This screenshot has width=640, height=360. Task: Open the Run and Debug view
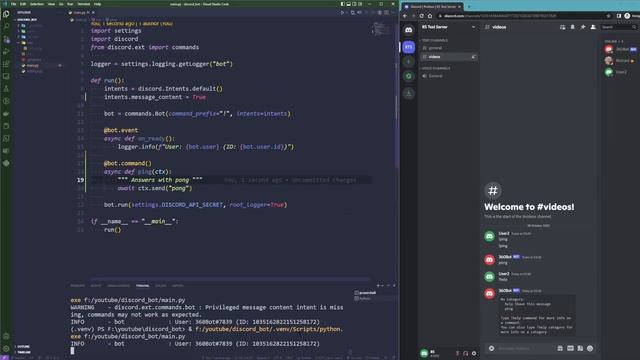tap(6, 51)
